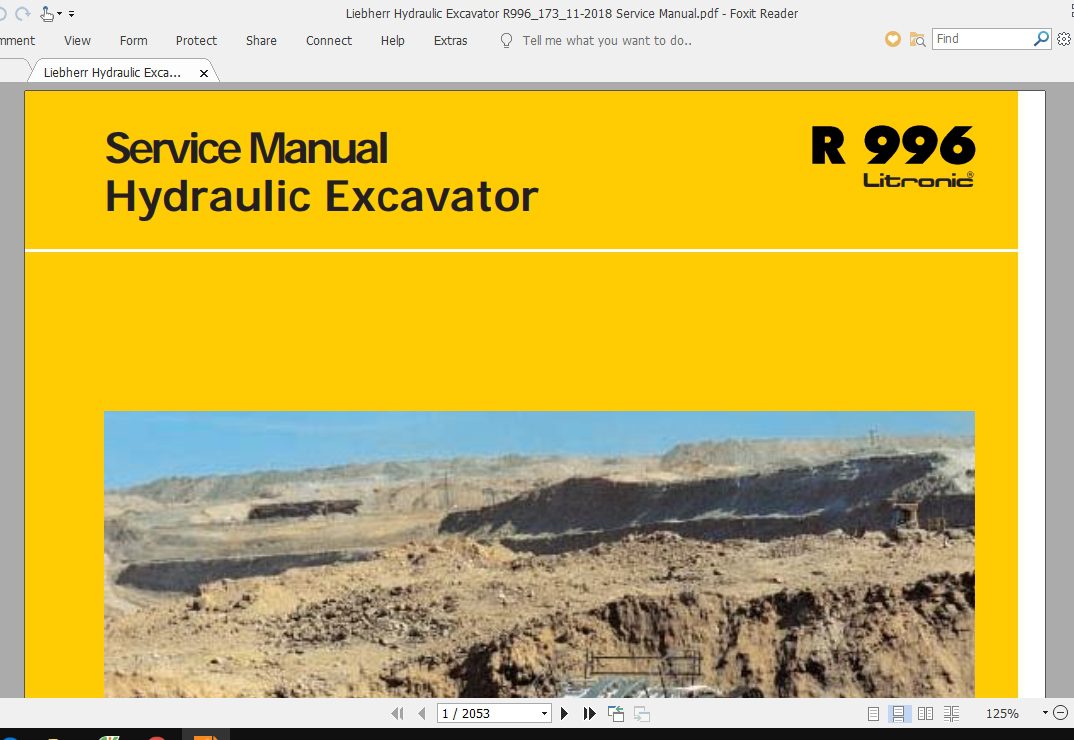The width and height of the screenshot is (1074, 740).
Task: Click the orange app icon on taskbar
Action: click(205, 735)
